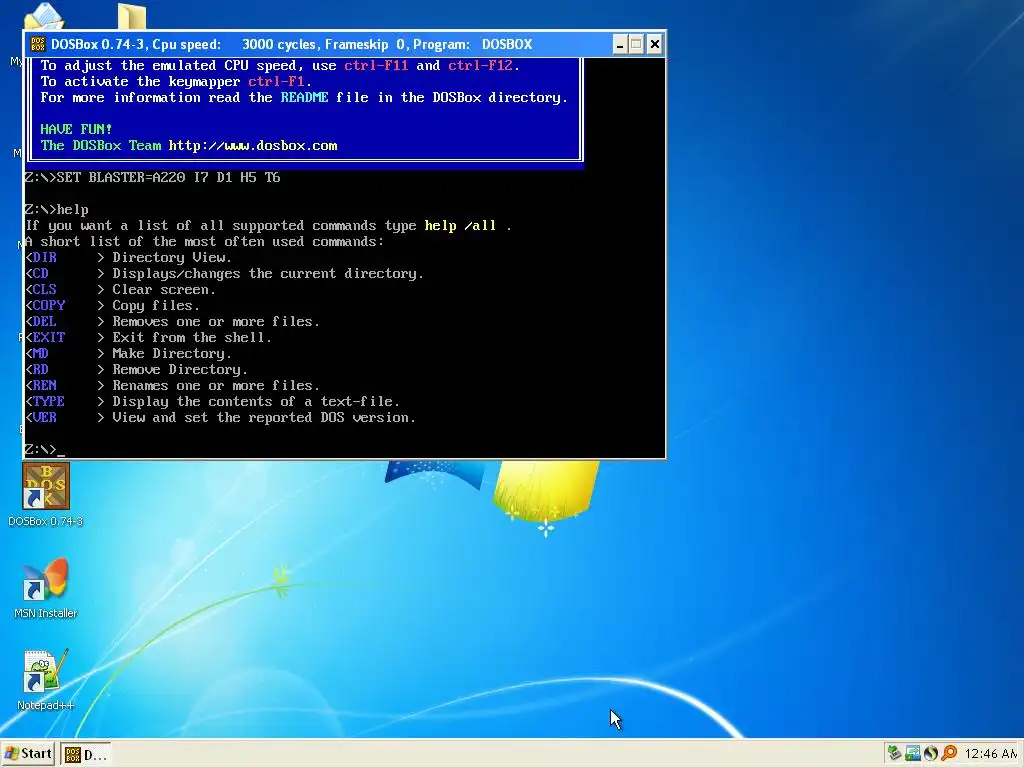
Task: Click the MD command in help list
Action: 40,353
